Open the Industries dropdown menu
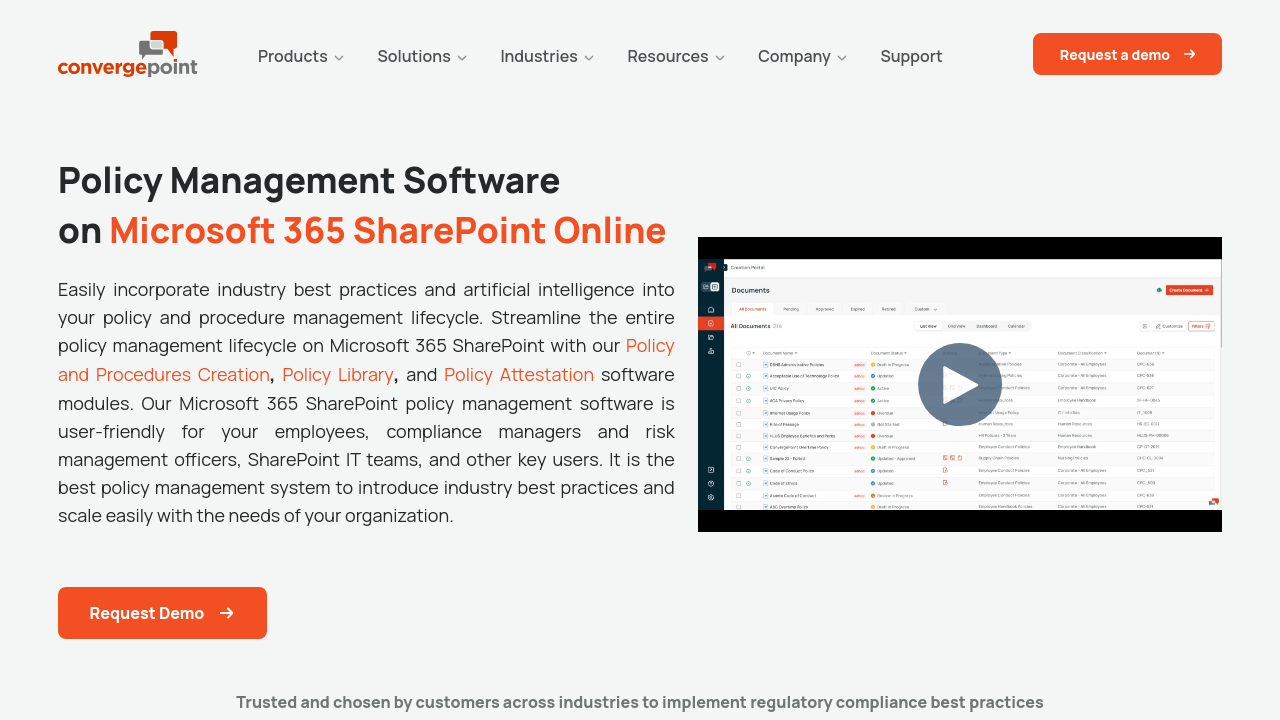1280x720 pixels. (x=547, y=56)
